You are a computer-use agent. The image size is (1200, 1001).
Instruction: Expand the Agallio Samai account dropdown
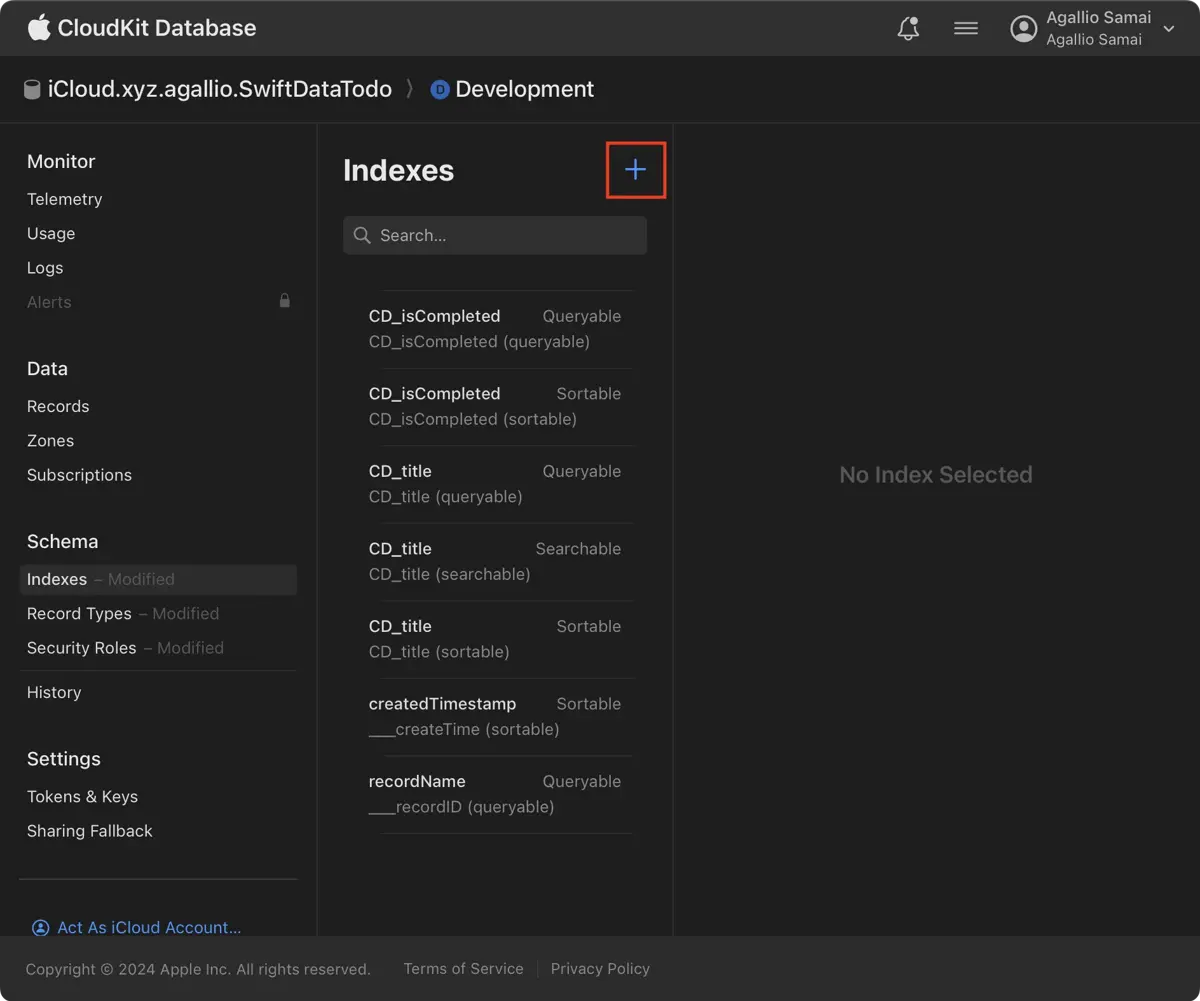point(1169,30)
